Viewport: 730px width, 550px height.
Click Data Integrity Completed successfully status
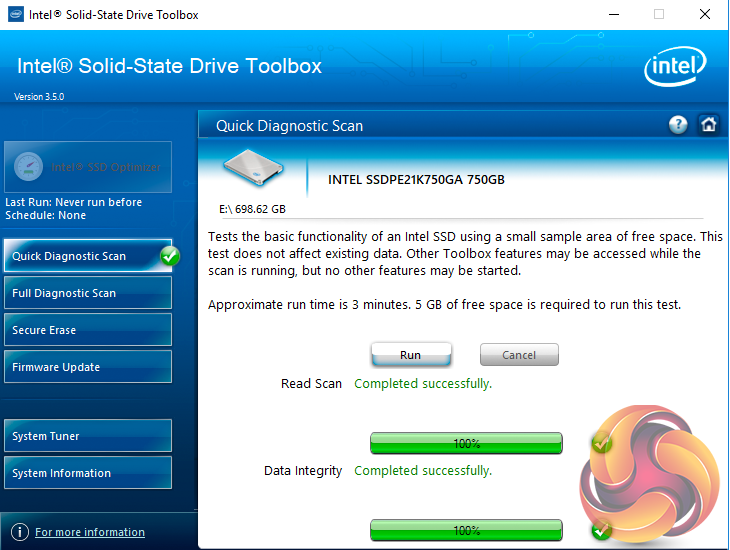tap(423, 471)
